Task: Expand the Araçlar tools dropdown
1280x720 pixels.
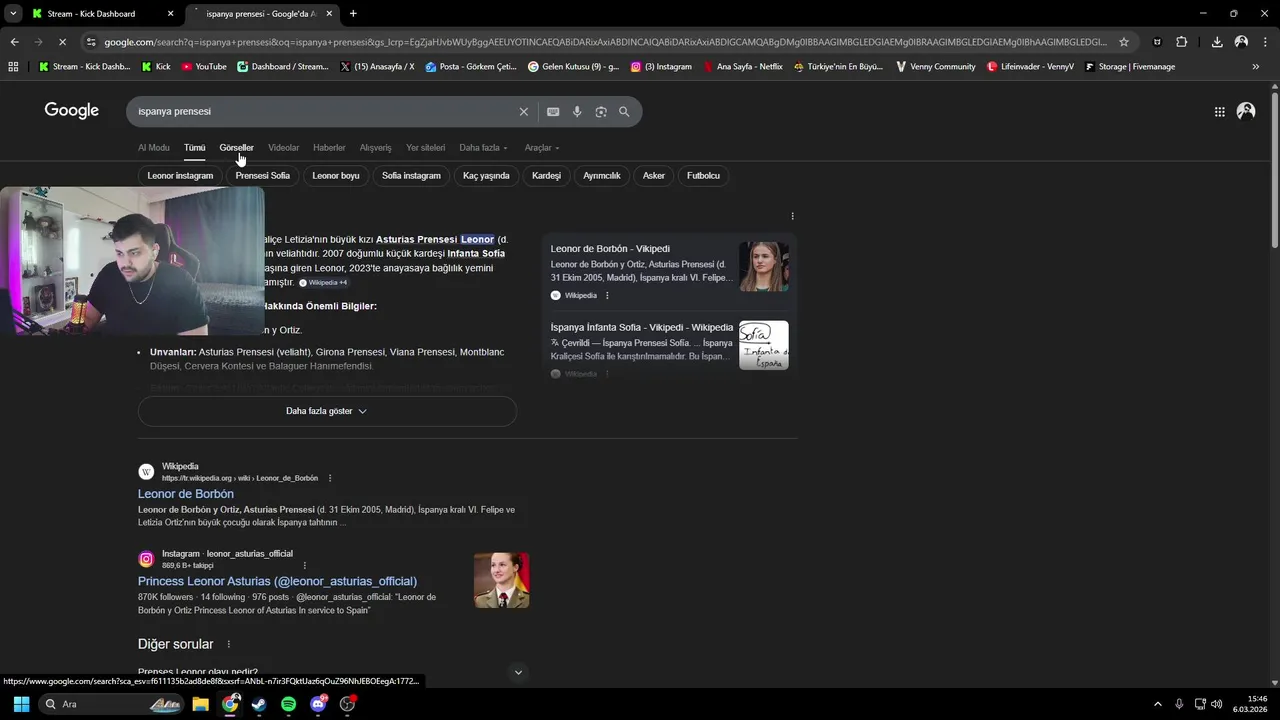Action: pyautogui.click(x=542, y=148)
